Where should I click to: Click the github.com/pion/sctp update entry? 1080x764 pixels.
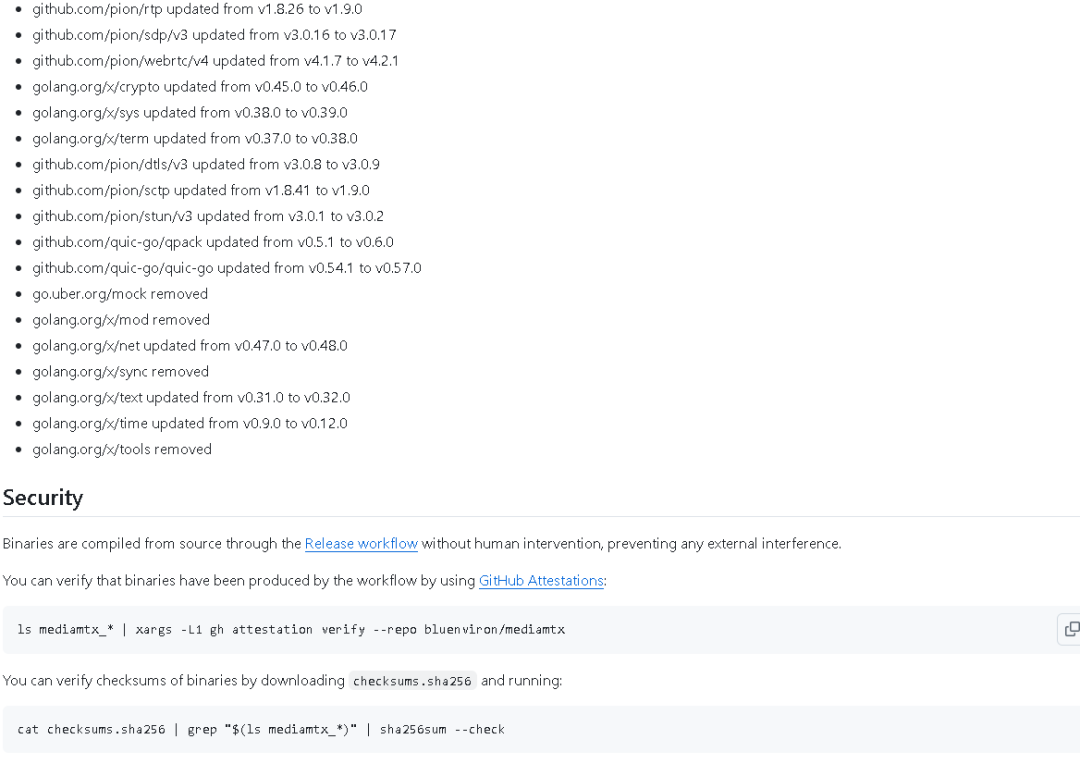click(x=200, y=190)
